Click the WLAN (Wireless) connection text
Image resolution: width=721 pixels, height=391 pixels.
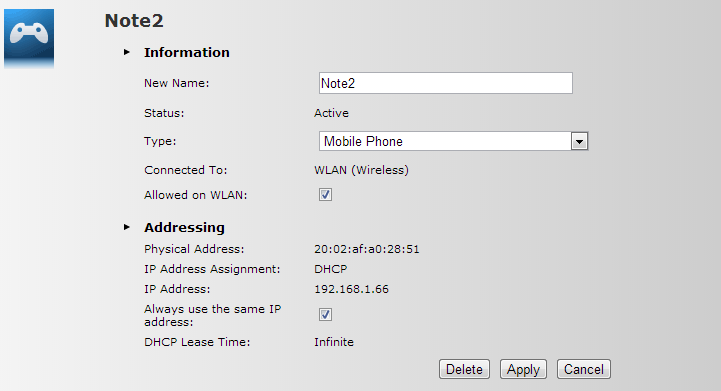pyautogui.click(x=361, y=170)
